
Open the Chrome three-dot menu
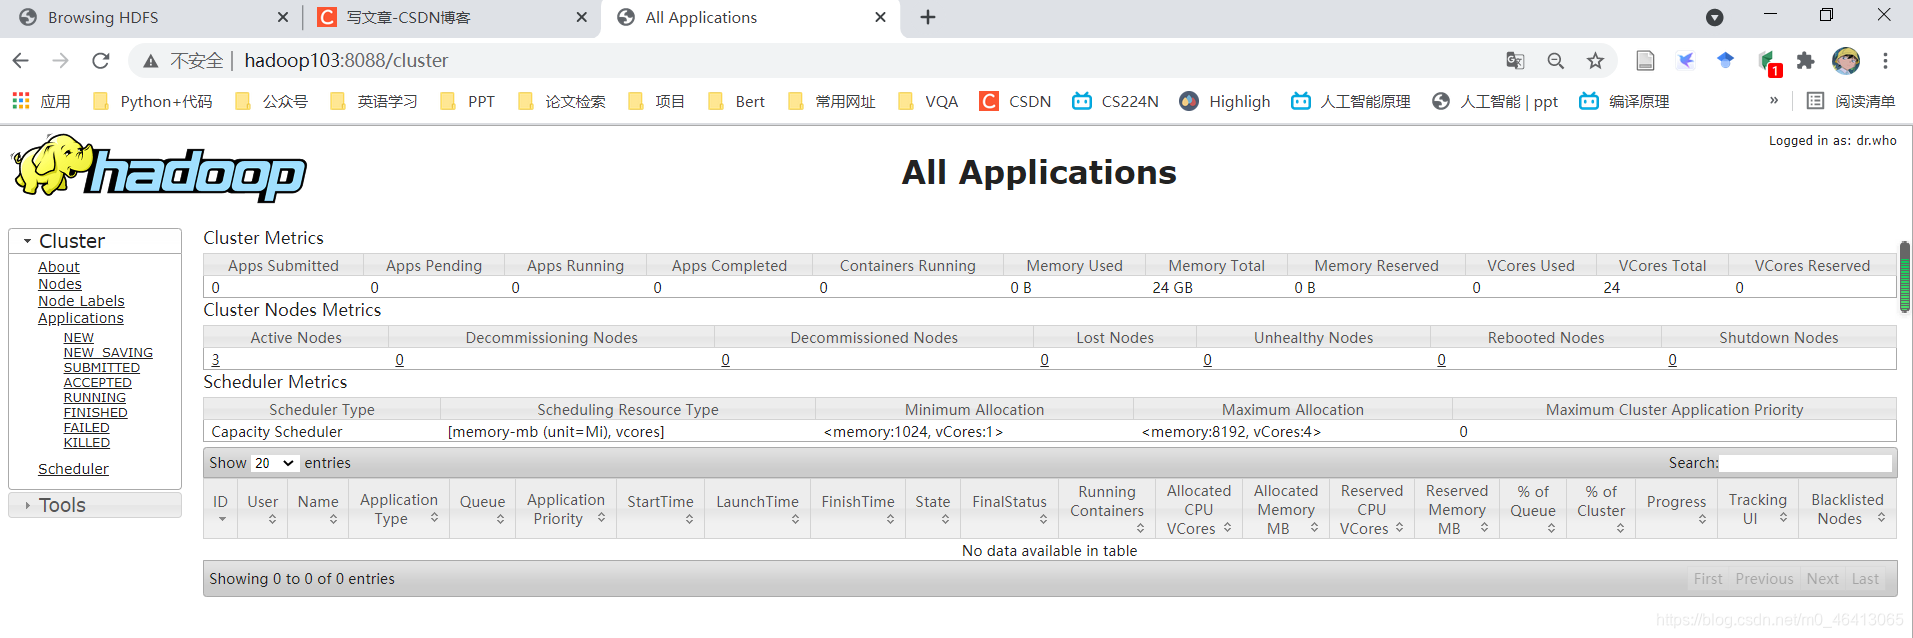(1885, 61)
